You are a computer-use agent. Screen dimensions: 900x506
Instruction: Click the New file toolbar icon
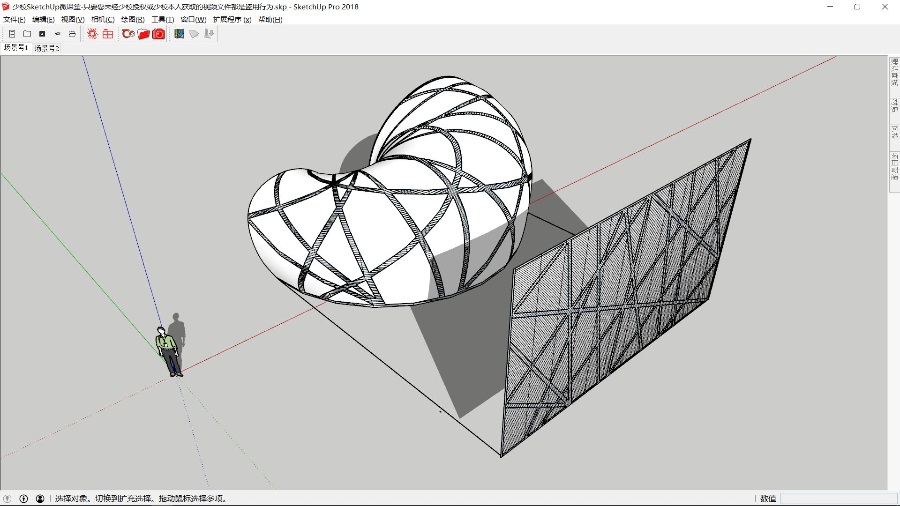pyautogui.click(x=11, y=34)
